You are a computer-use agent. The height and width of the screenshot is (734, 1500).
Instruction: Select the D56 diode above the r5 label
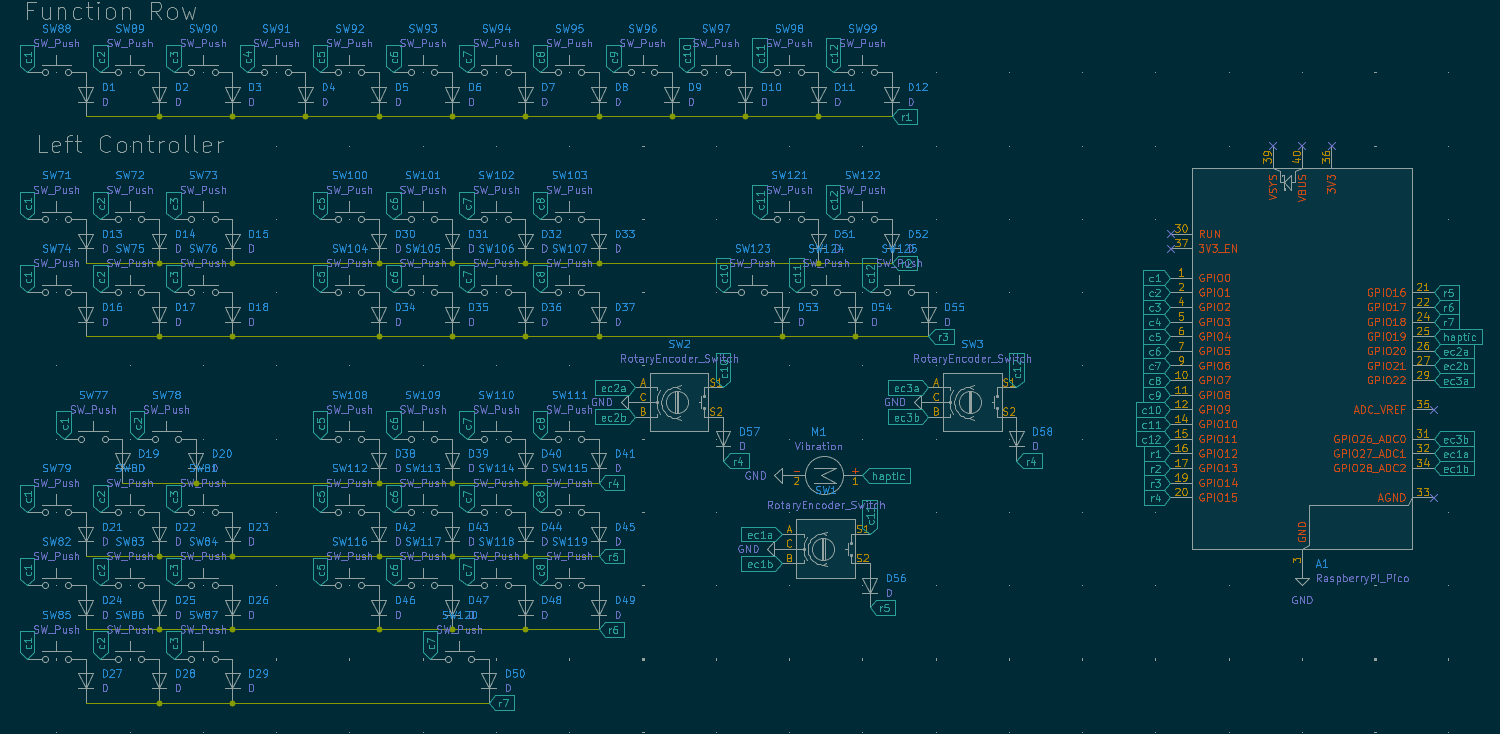pos(869,584)
